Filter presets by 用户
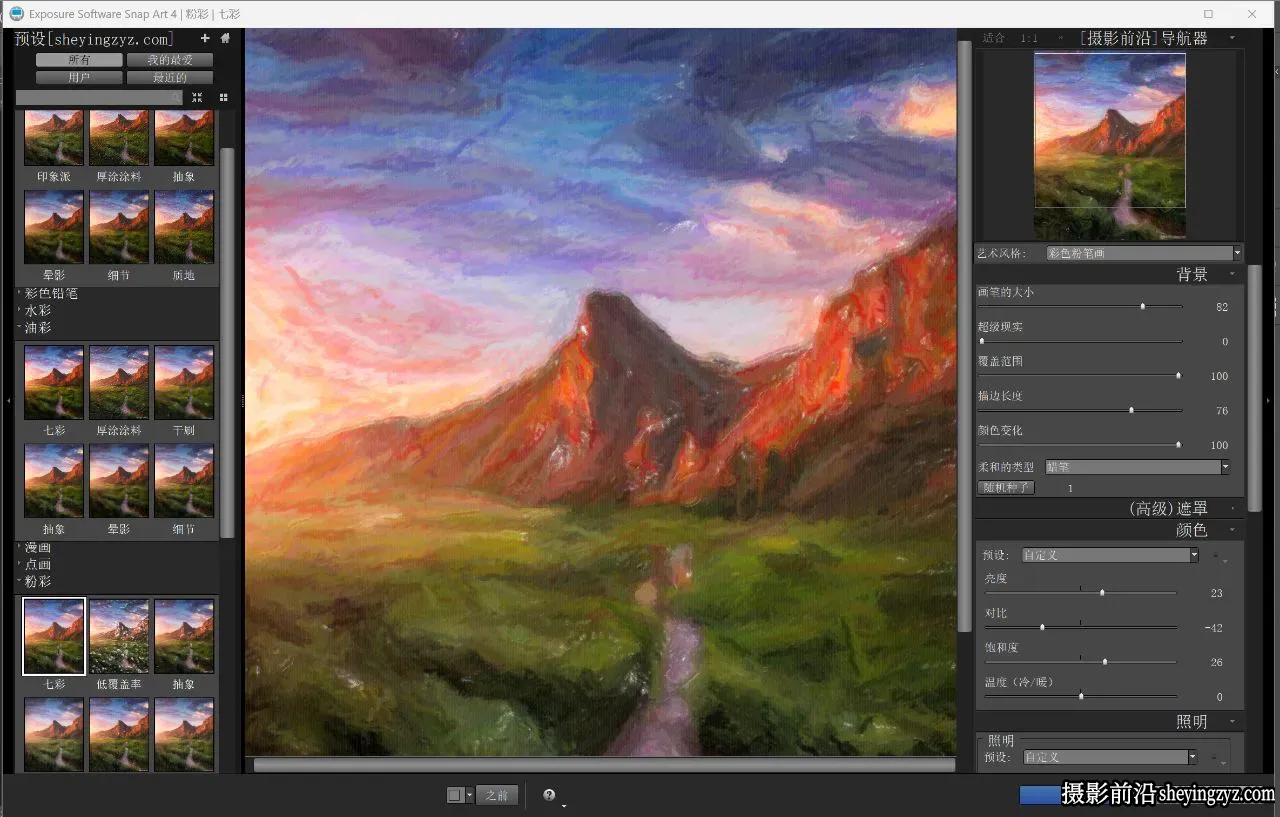This screenshot has width=1280, height=817. click(x=79, y=77)
